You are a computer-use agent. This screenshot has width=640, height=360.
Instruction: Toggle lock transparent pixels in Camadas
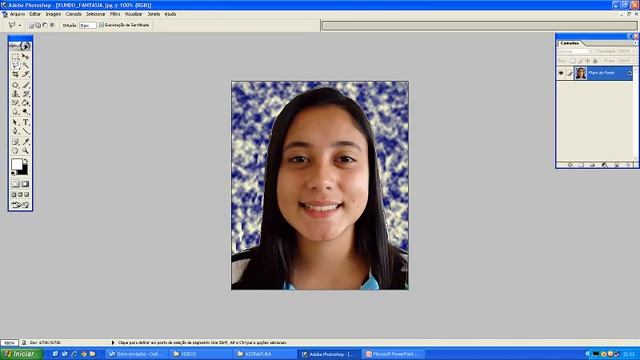click(x=573, y=61)
